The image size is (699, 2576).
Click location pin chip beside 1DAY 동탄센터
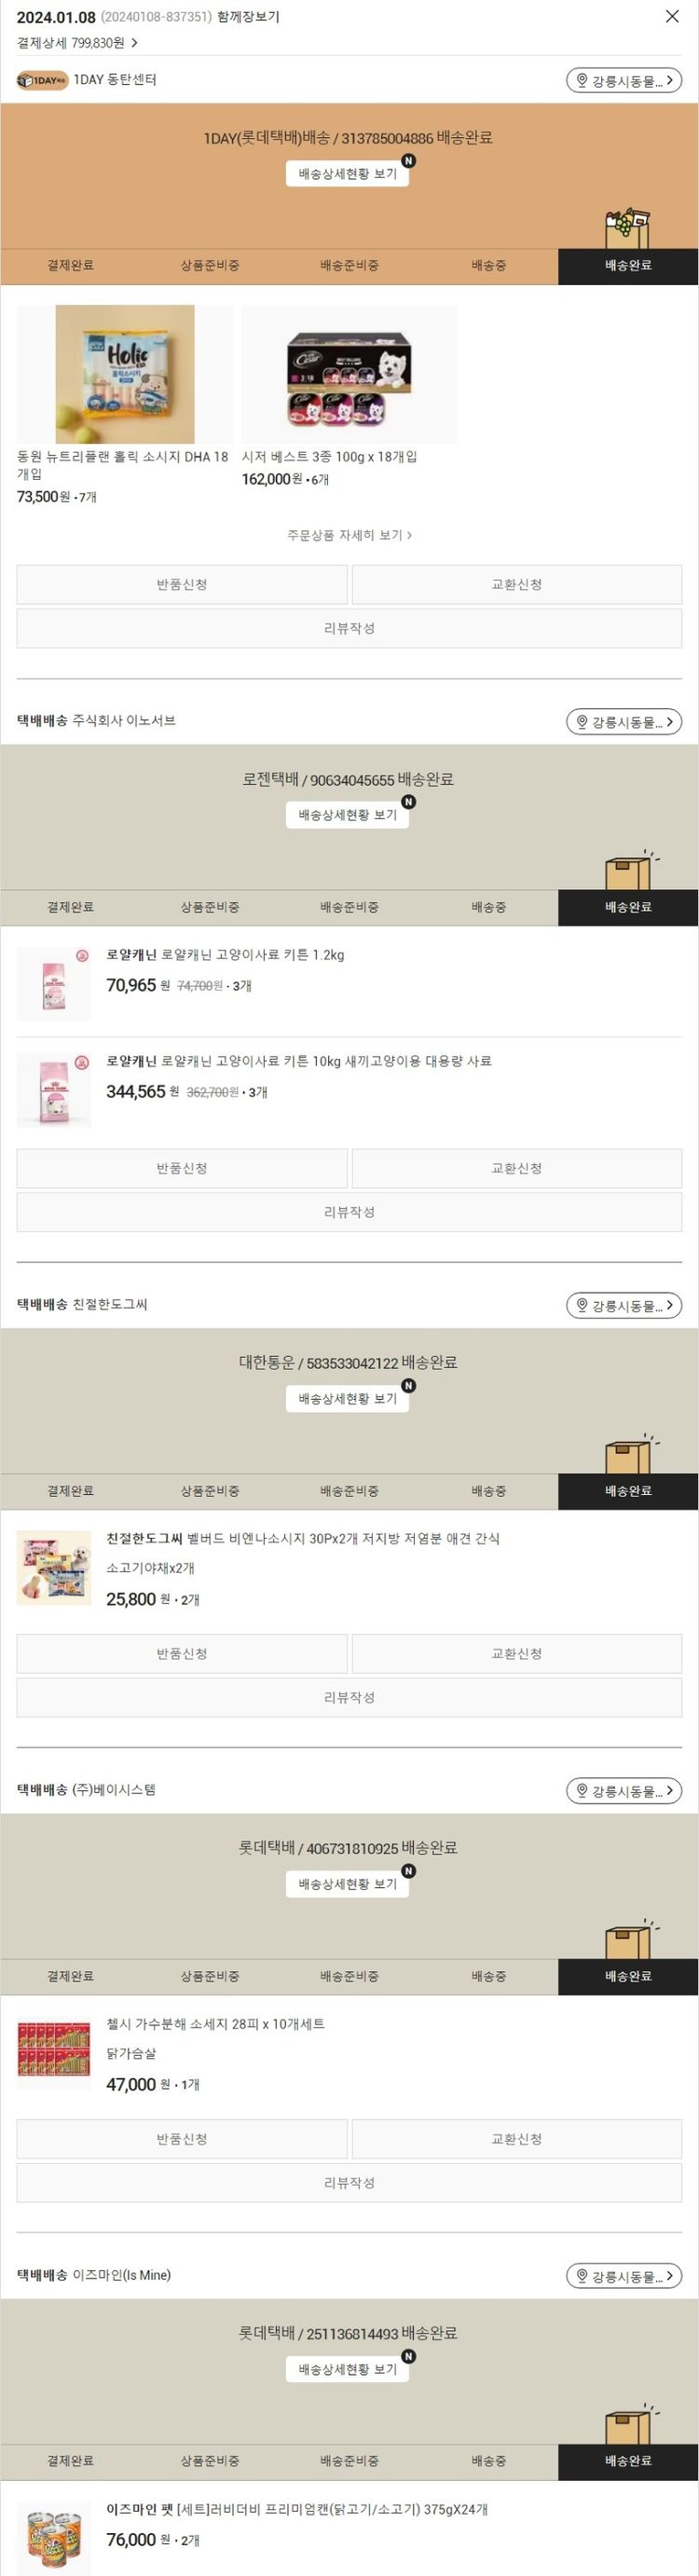pyautogui.click(x=624, y=81)
